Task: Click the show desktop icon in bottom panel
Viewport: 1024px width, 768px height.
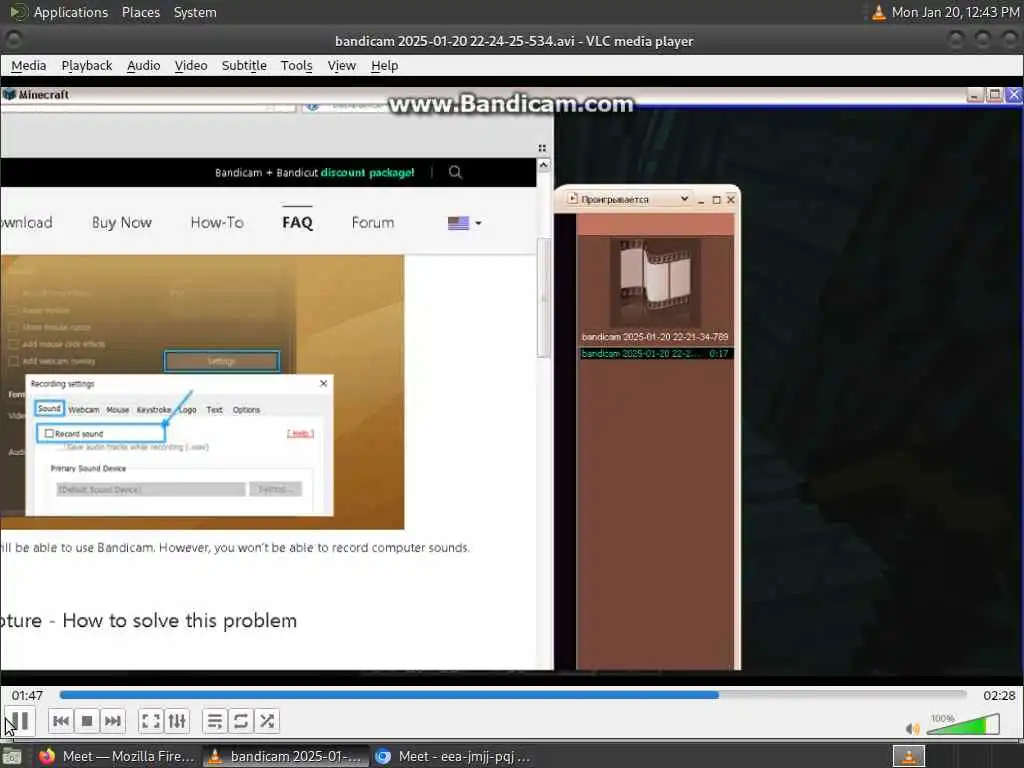Action: [x=12, y=756]
